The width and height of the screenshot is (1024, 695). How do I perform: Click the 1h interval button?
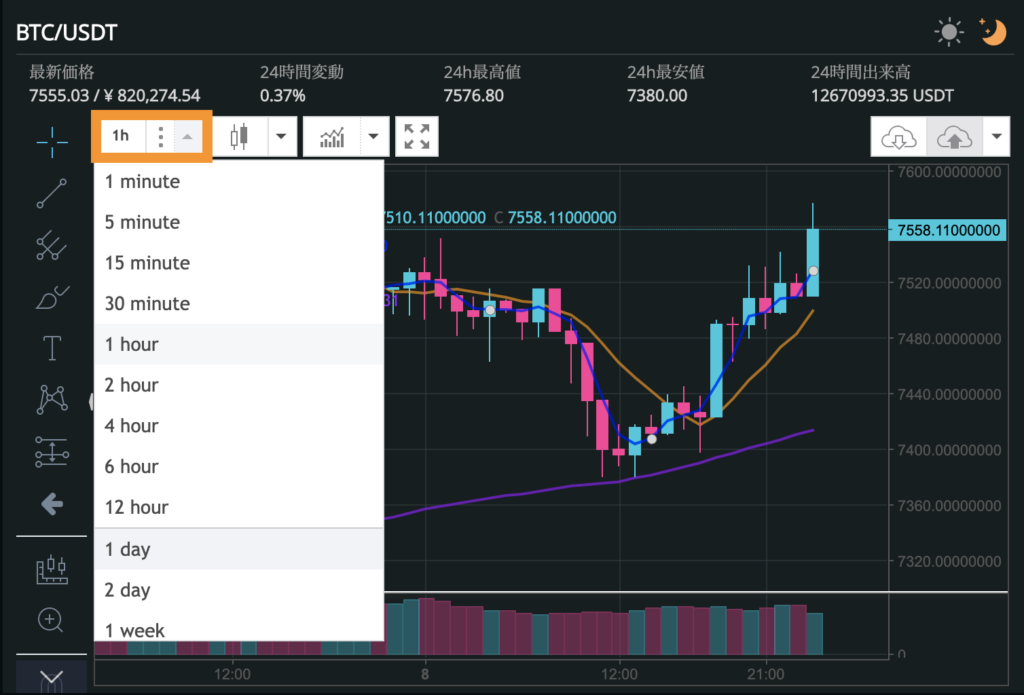(121, 136)
